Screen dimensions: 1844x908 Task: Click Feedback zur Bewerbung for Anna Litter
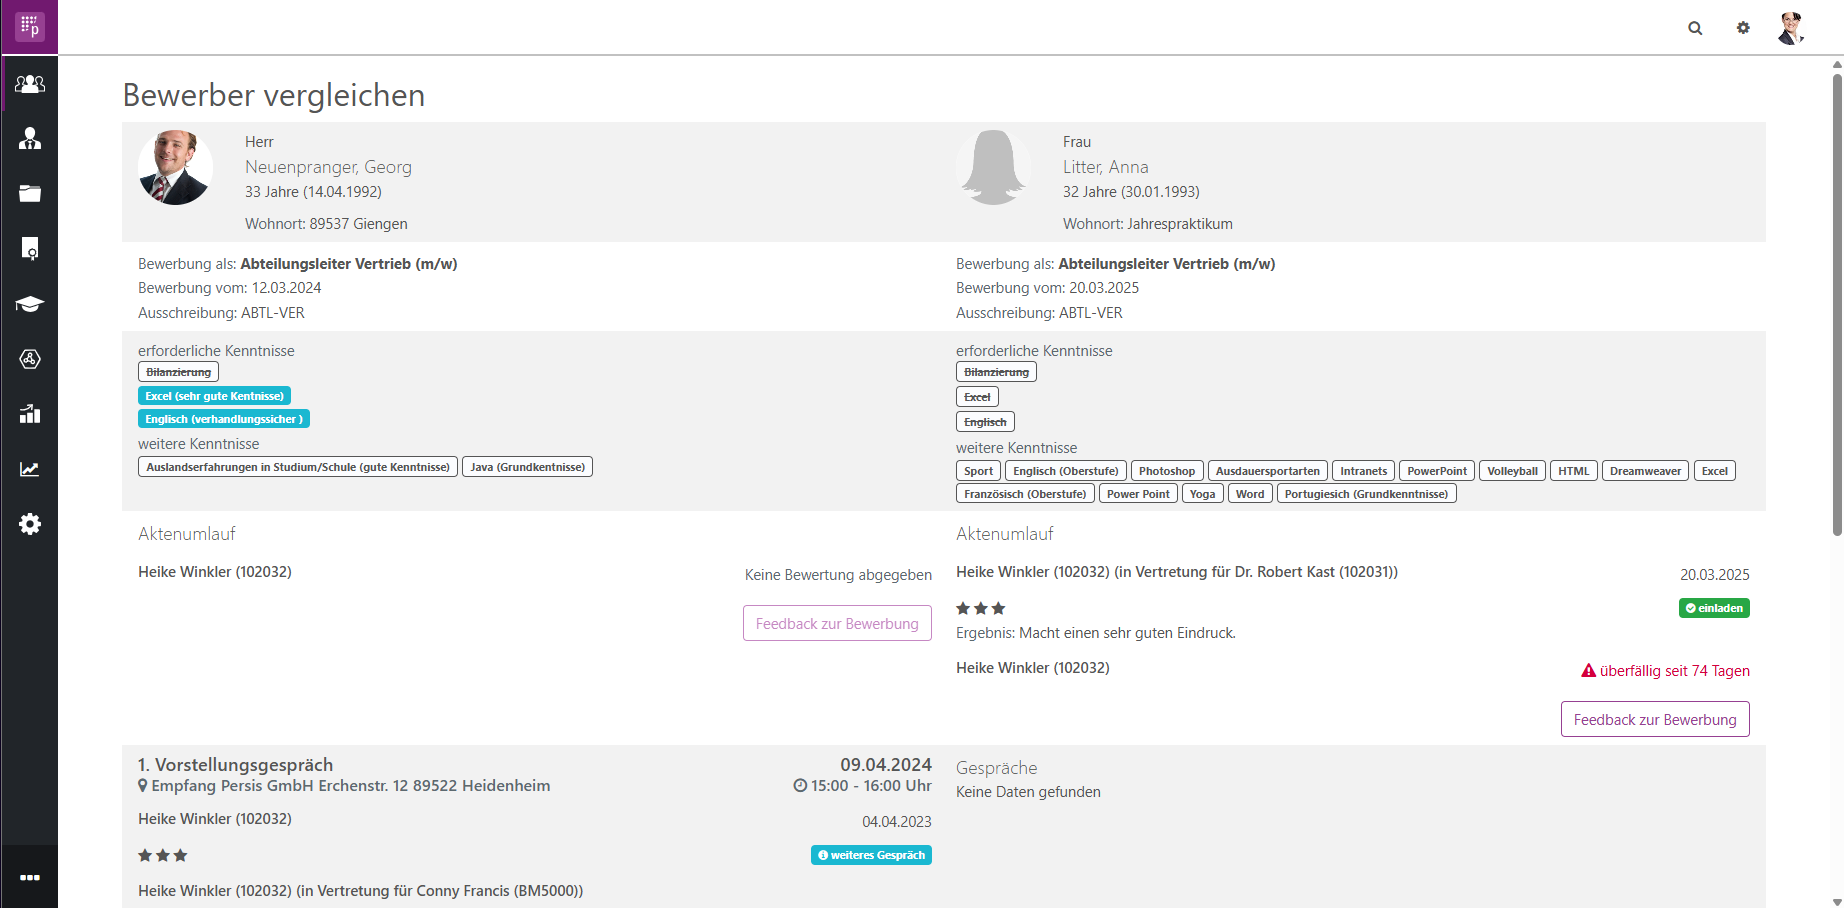pyautogui.click(x=1654, y=719)
